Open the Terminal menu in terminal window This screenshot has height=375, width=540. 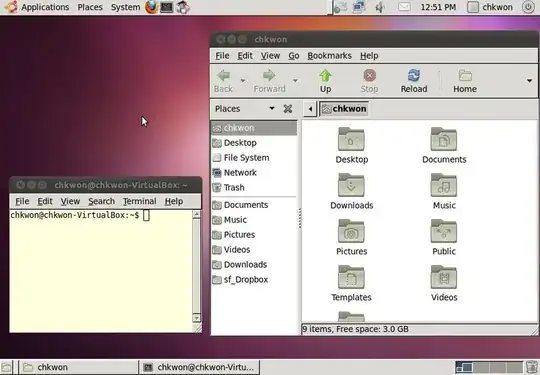click(139, 201)
